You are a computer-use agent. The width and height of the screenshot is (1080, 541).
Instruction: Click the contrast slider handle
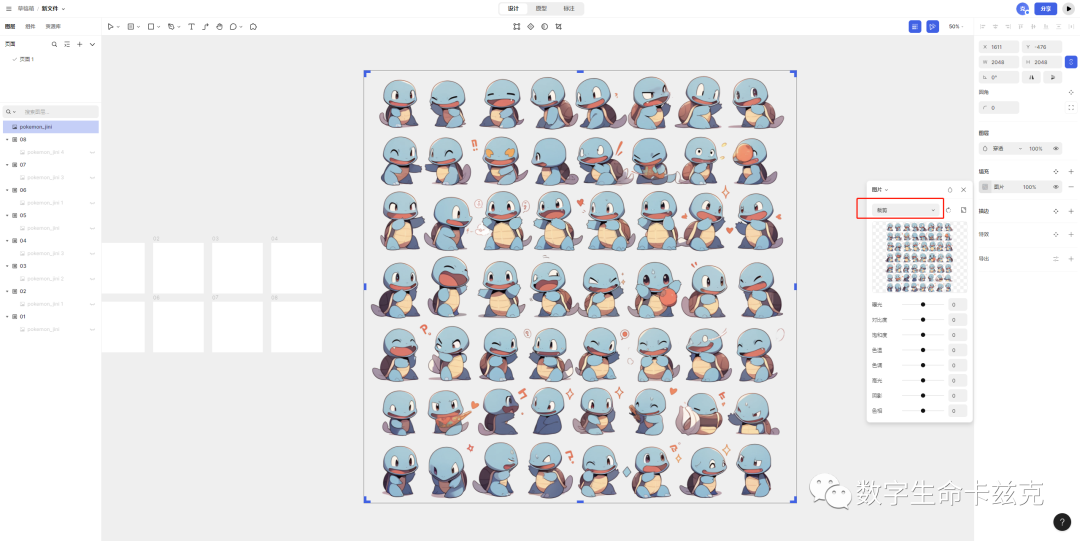tap(923, 320)
